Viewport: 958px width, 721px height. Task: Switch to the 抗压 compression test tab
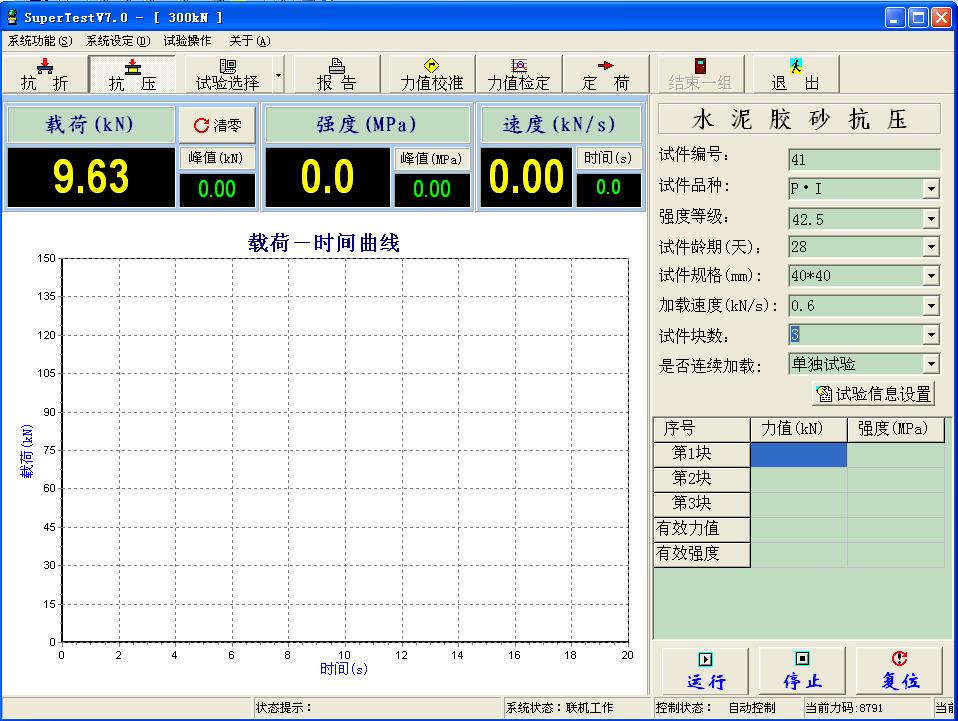[x=131, y=74]
